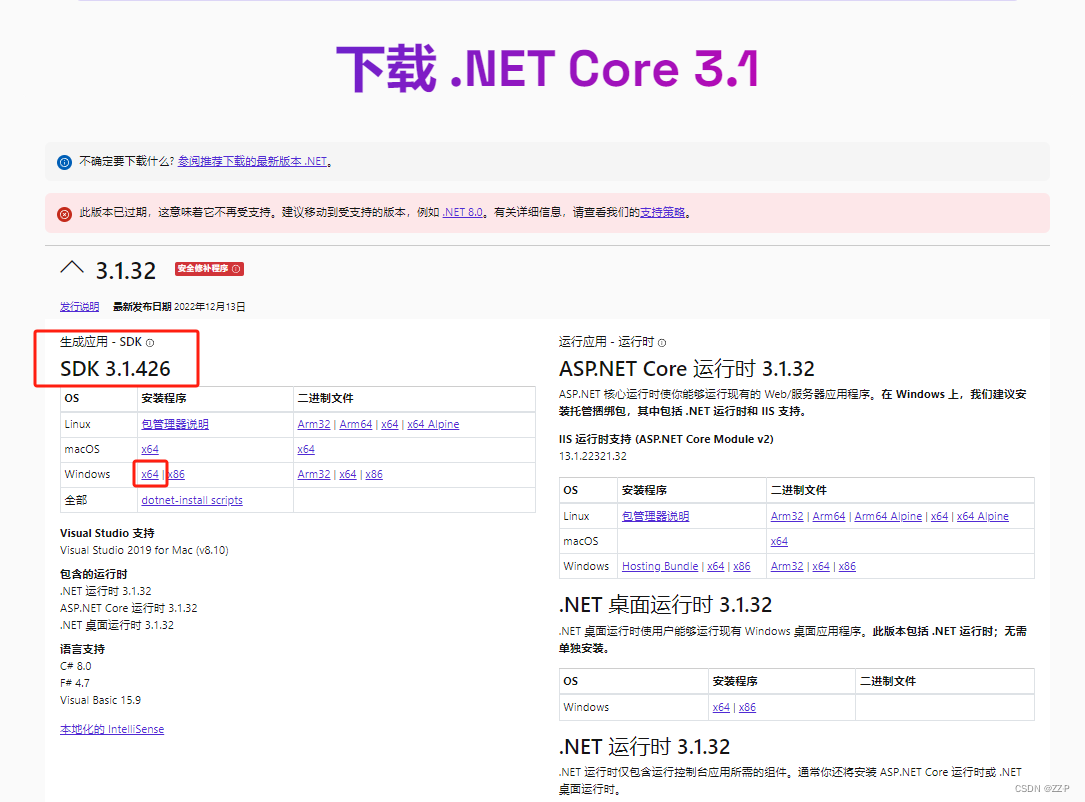Click the IIS version '13.1.22321.32' text
The height and width of the screenshot is (802, 1085).
pyautogui.click(x=593, y=456)
